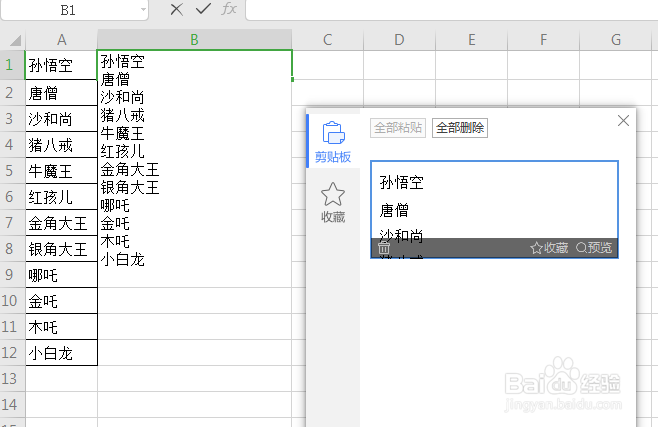This screenshot has height=427, width=658.
Task: Confirm the cell entry with checkmark icon
Action: point(203,9)
